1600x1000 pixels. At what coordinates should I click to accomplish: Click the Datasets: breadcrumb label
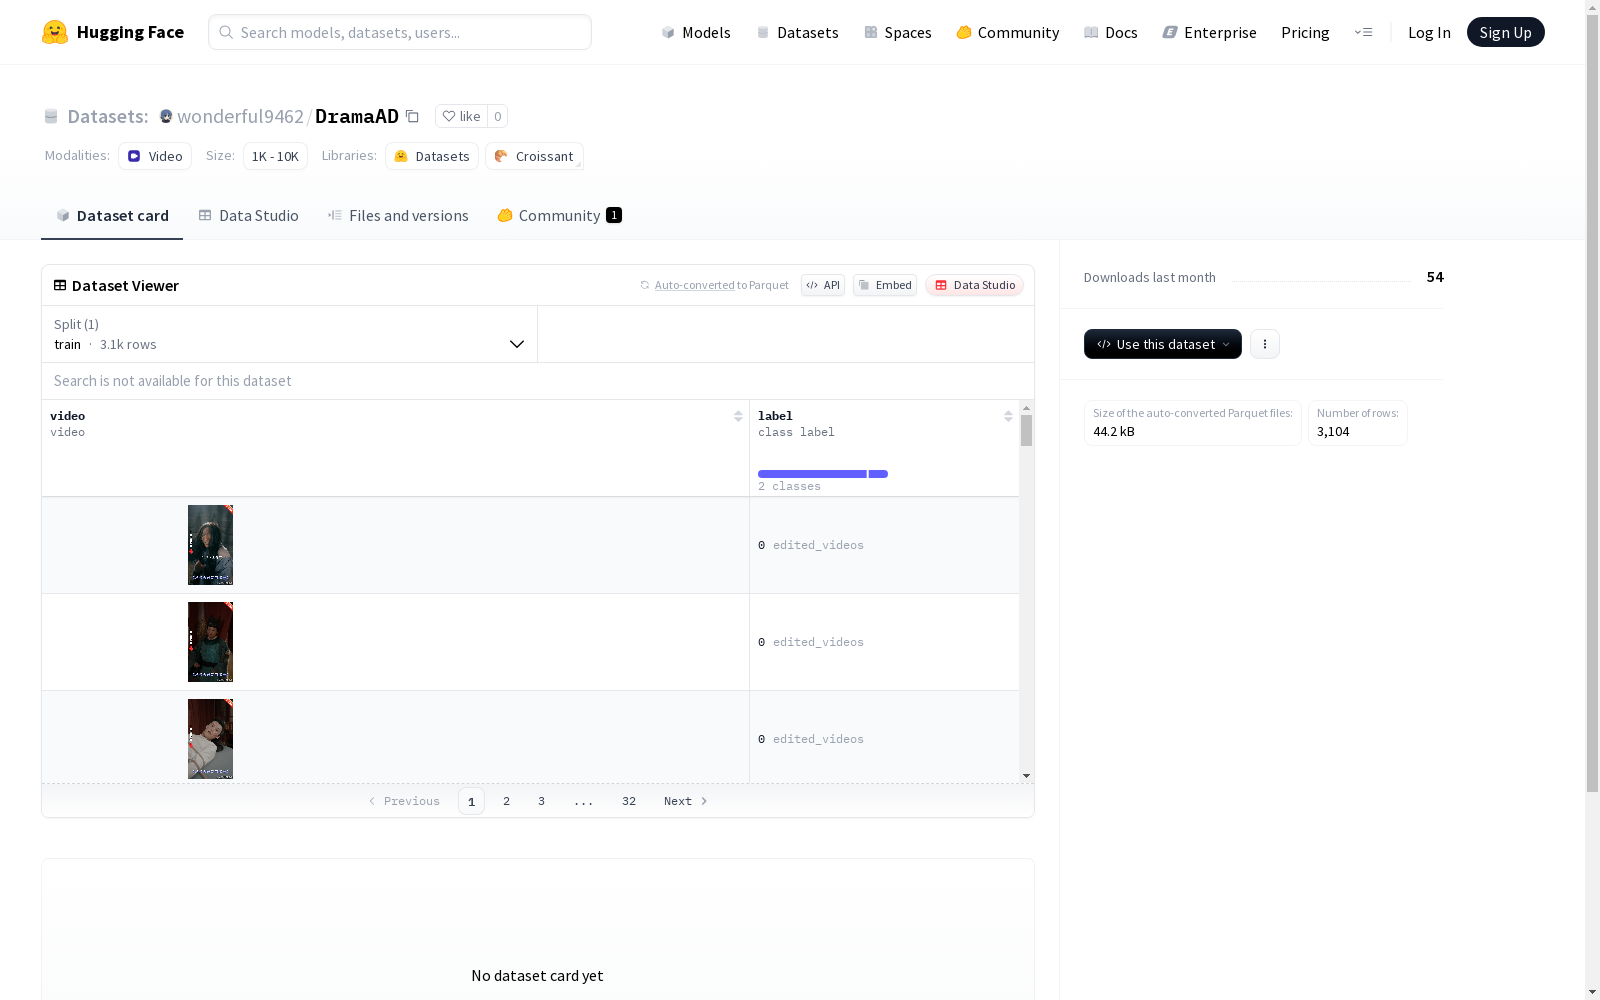tap(108, 116)
